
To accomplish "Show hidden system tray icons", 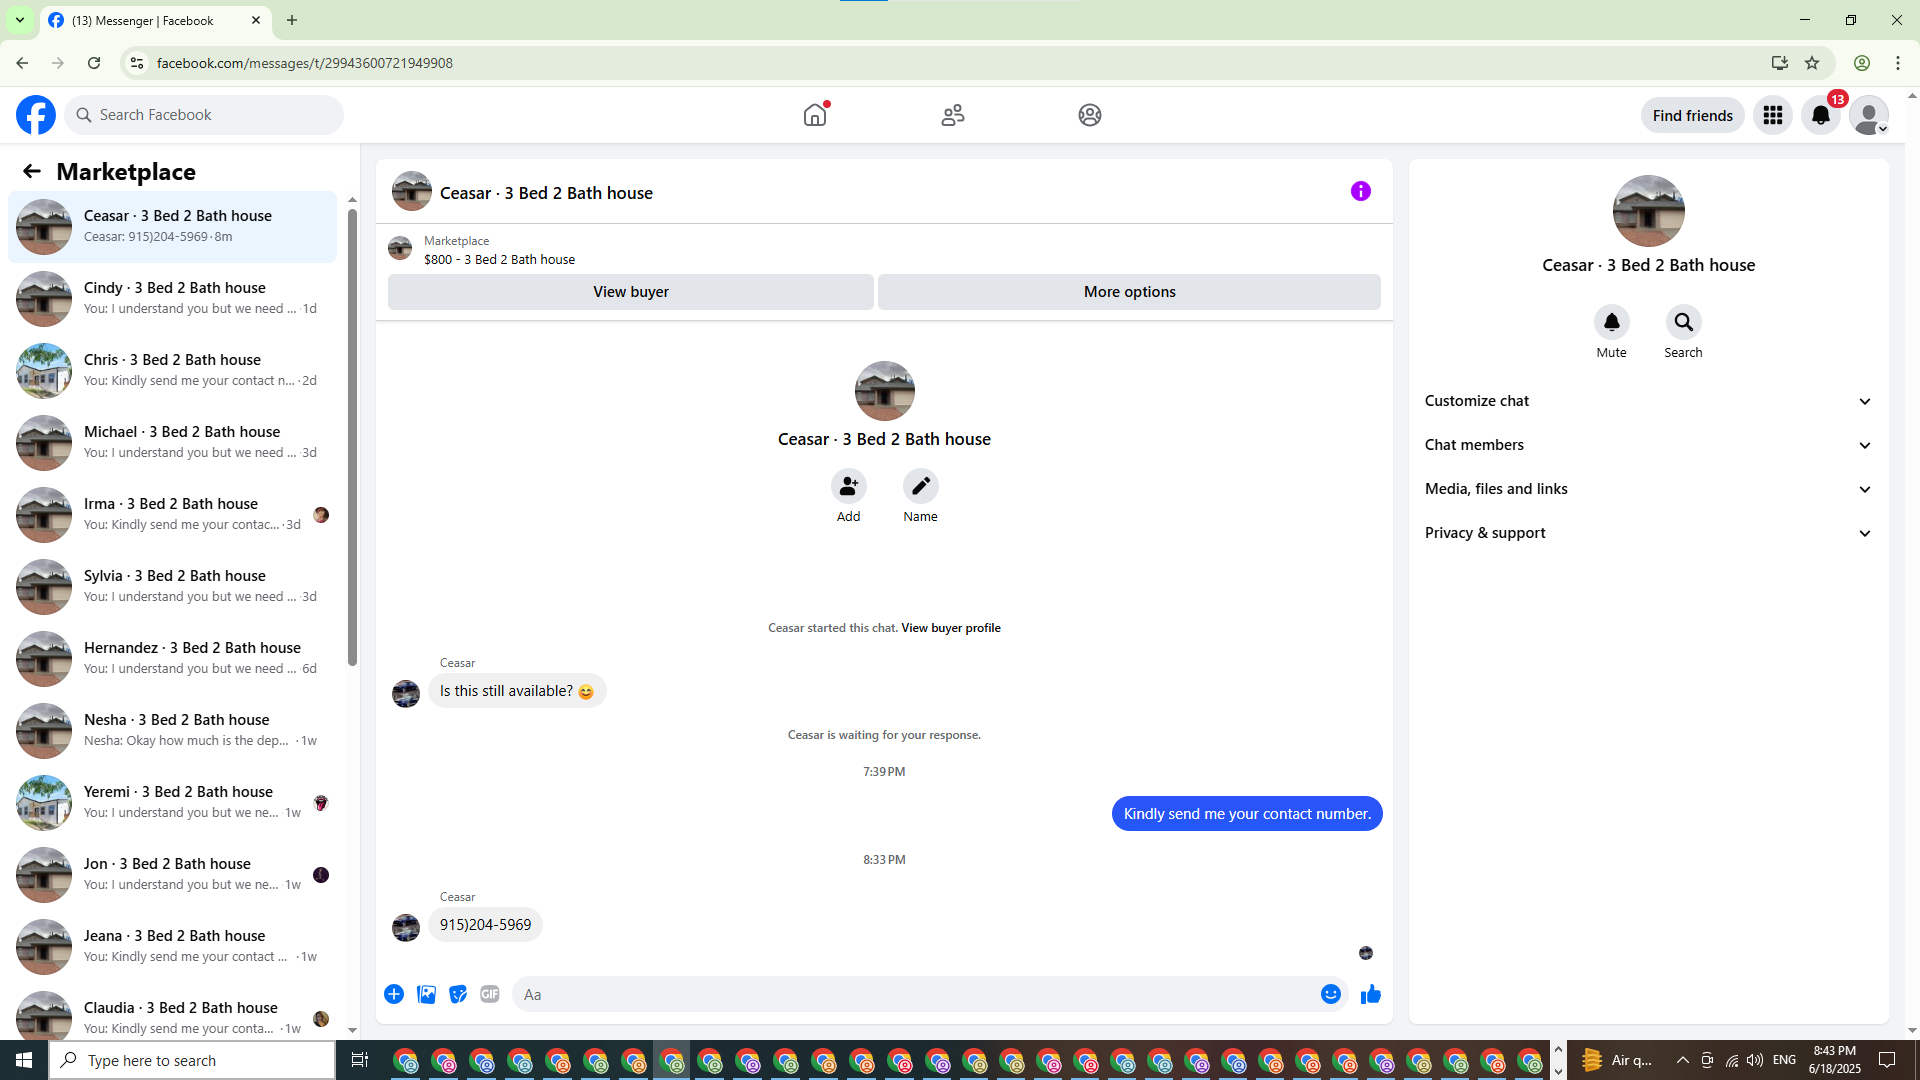I will click(1683, 1060).
